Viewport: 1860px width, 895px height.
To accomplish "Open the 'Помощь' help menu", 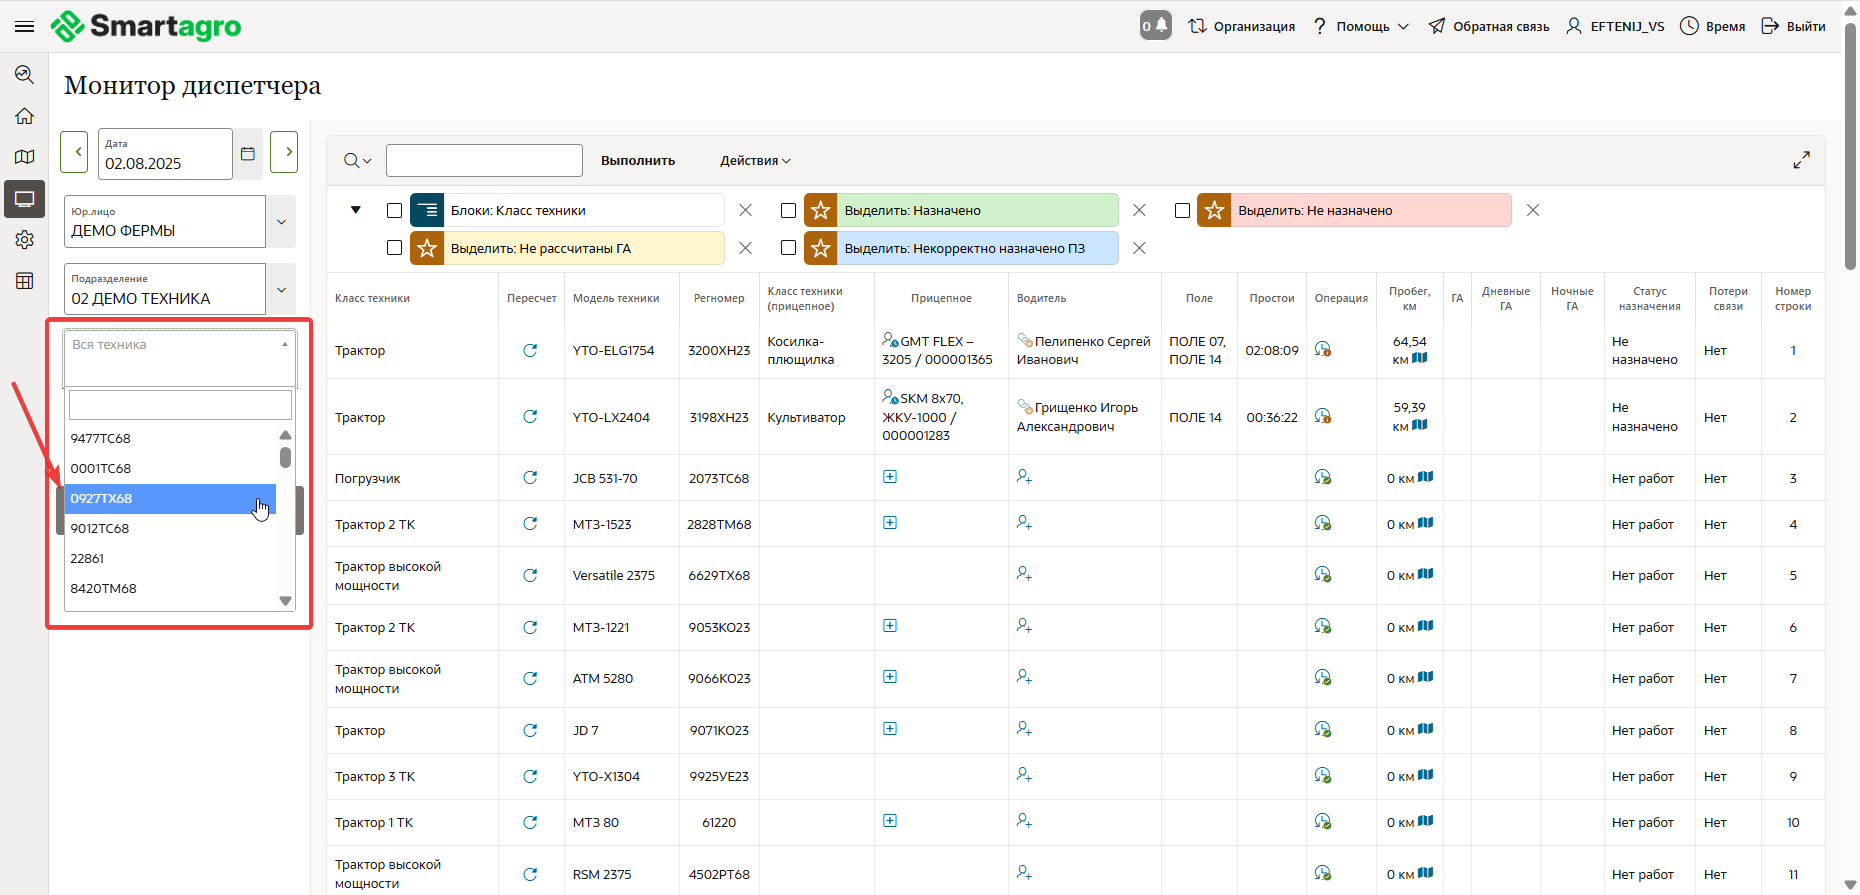I will [1361, 26].
